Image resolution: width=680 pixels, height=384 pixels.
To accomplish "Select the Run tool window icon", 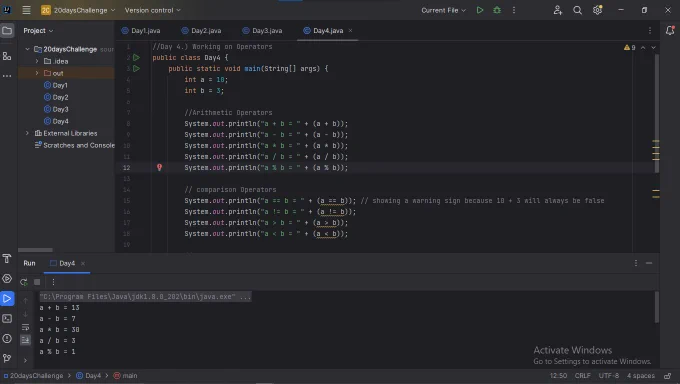I will click(7, 299).
